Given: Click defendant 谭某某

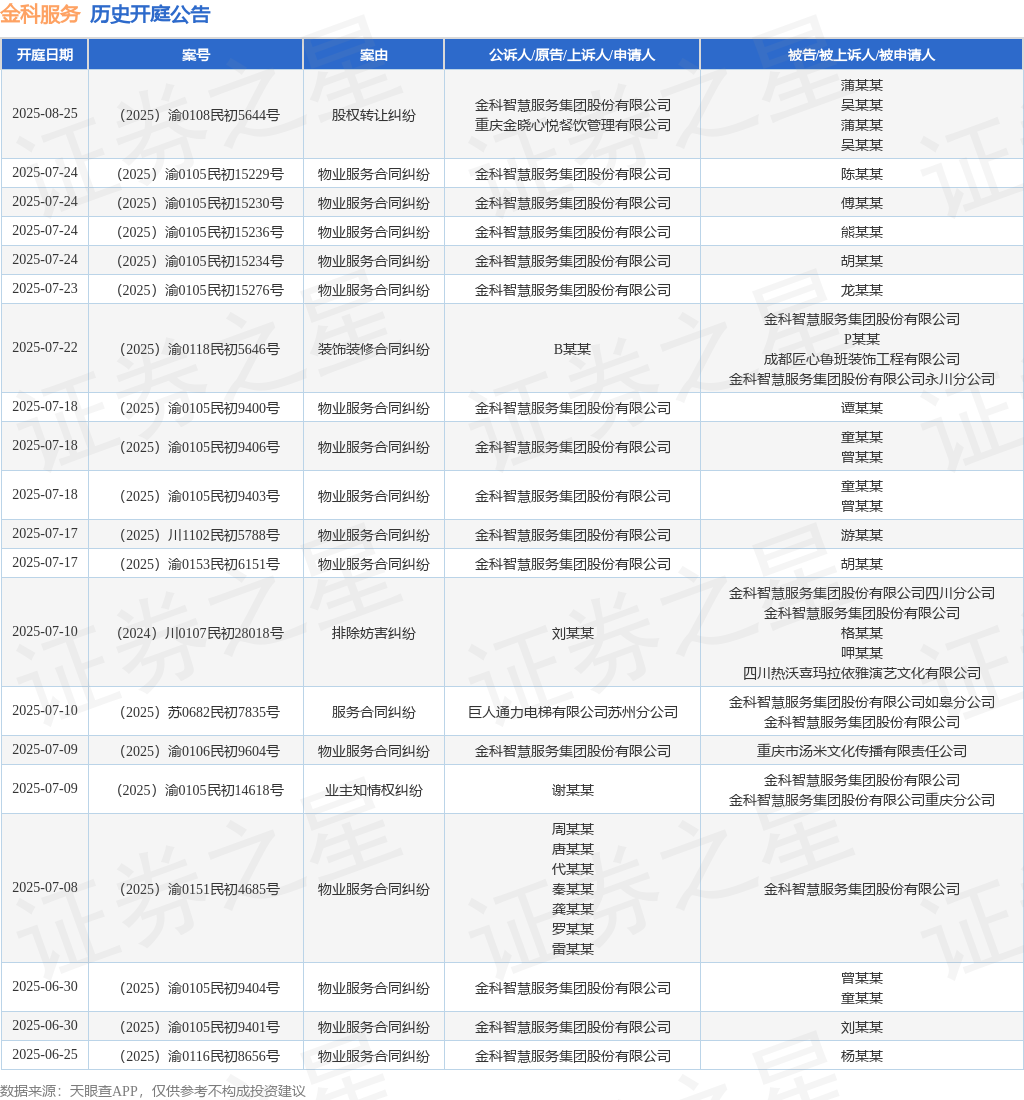Looking at the screenshot, I should (861, 408).
